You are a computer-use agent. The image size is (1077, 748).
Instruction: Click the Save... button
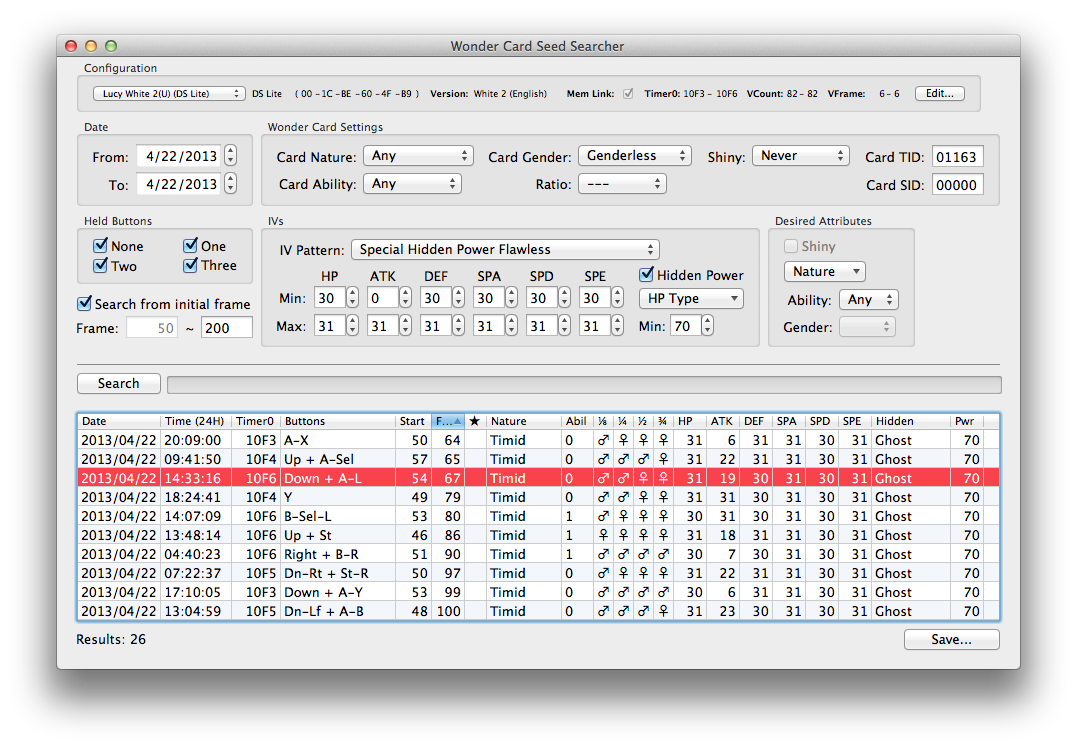[951, 639]
